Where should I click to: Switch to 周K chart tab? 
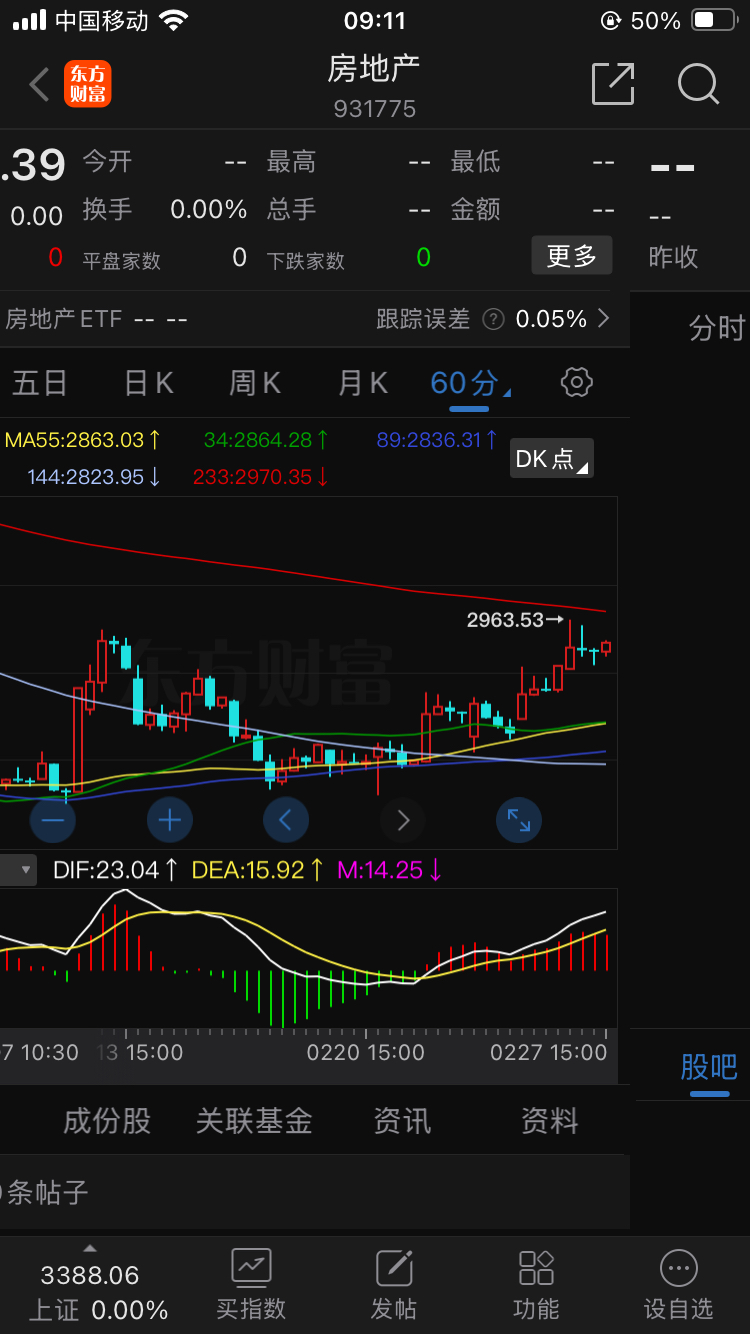pos(255,383)
